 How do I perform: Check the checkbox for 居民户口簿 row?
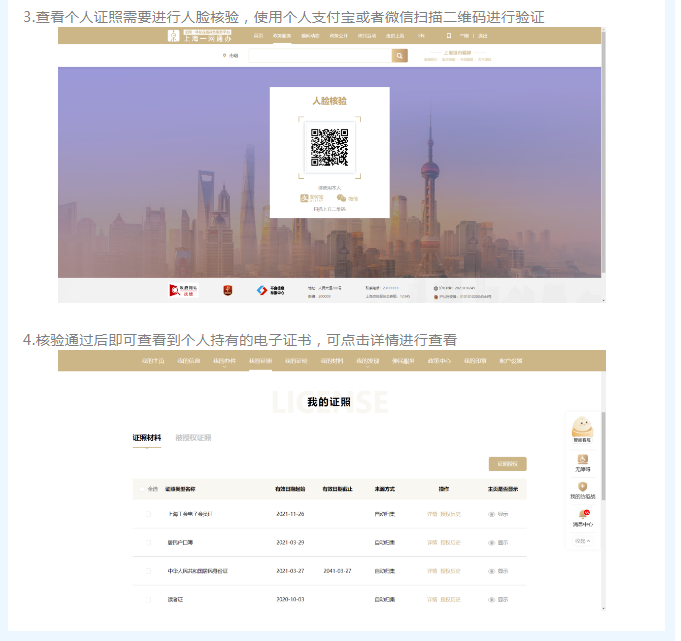[x=148, y=542]
